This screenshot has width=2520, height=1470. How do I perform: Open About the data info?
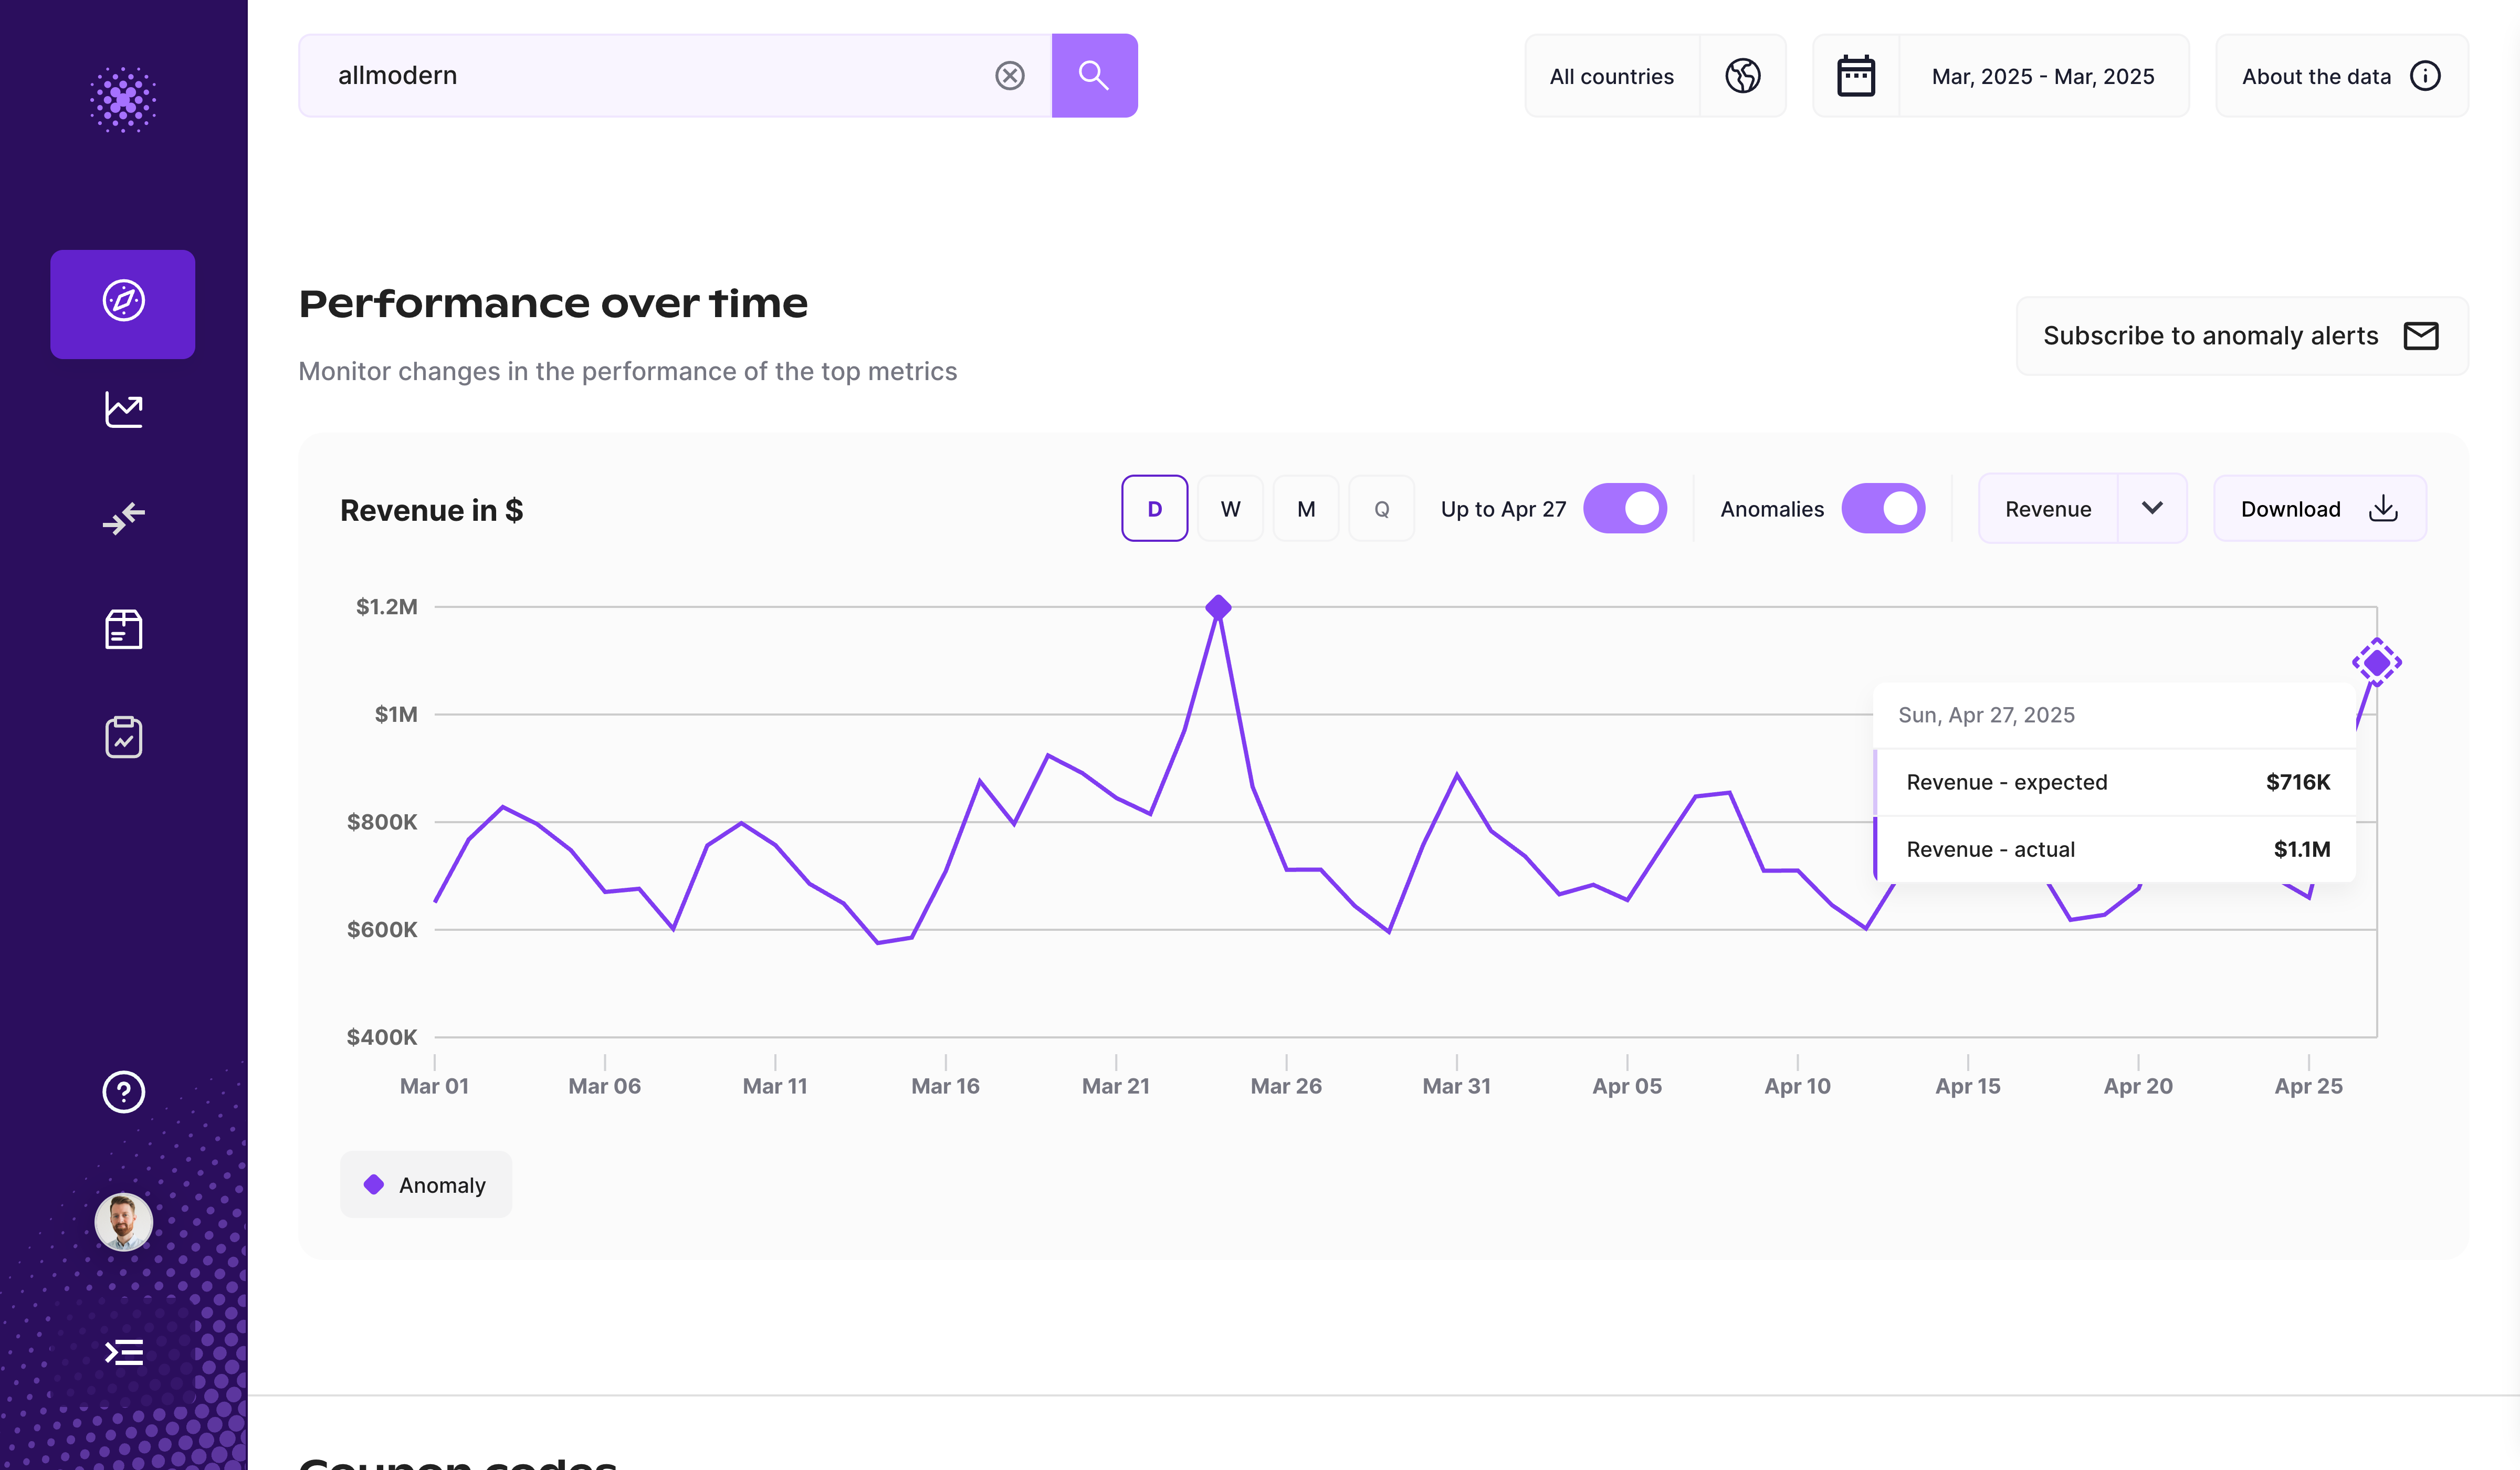pos(2341,76)
